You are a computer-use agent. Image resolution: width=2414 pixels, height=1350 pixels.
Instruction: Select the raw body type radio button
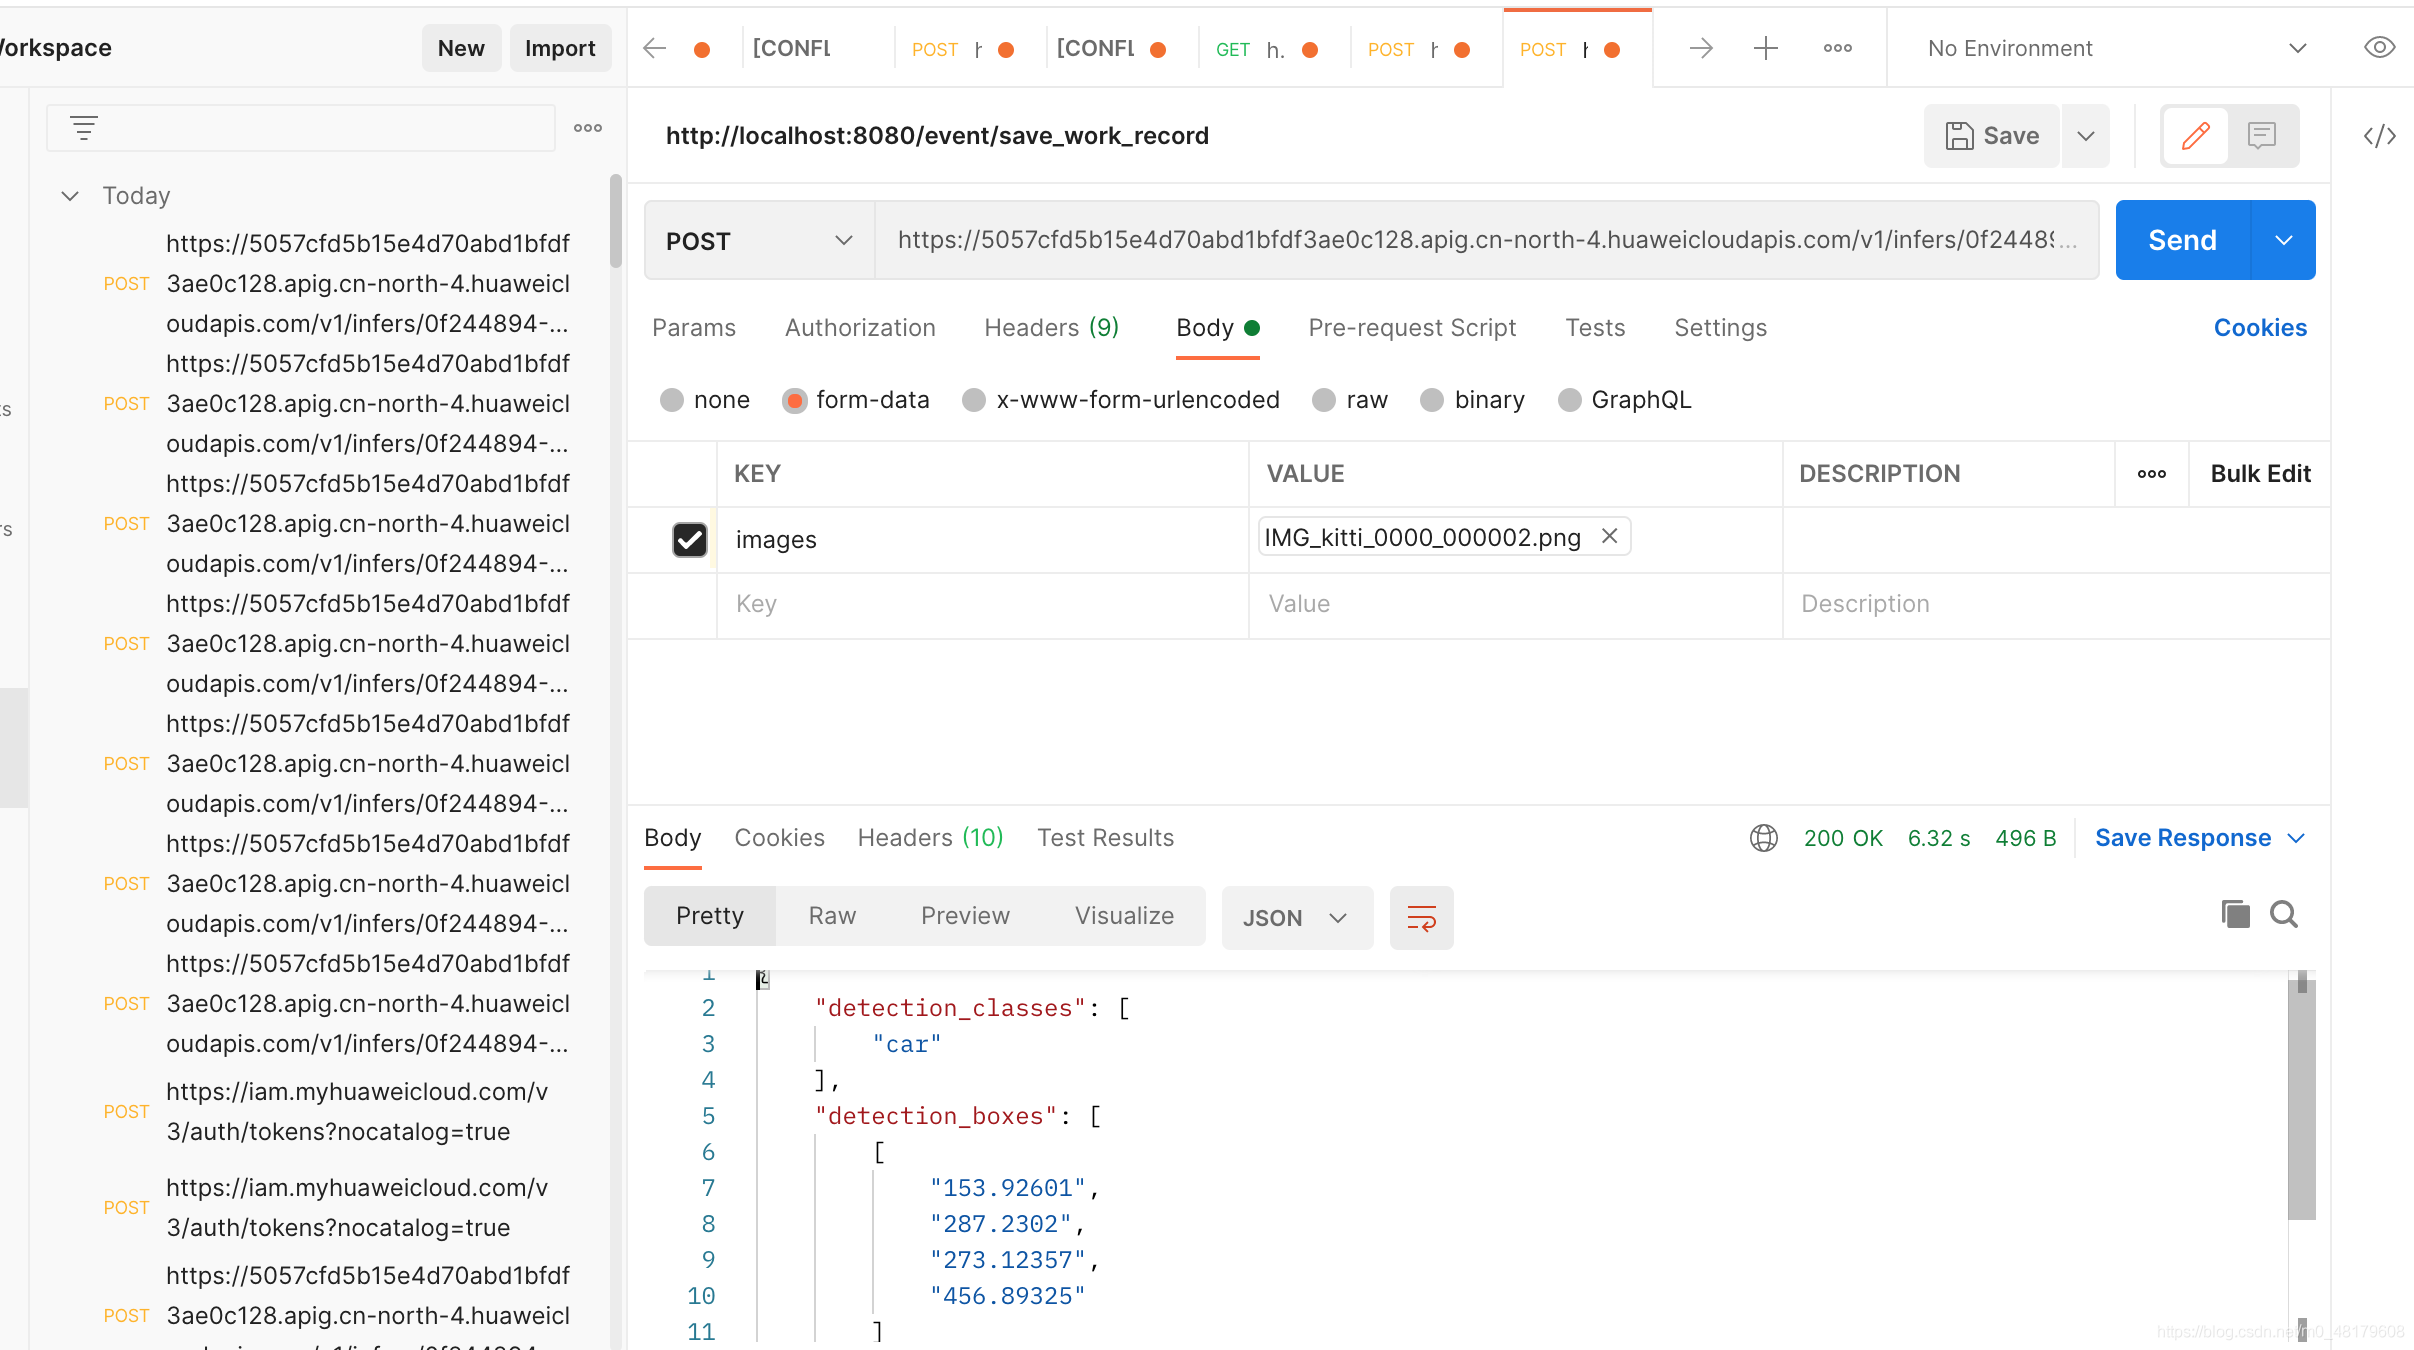[1324, 400]
